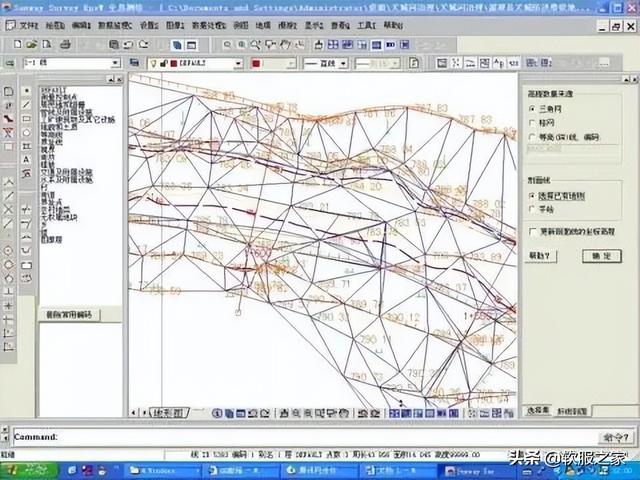Collapse the right panel using its arrow button
Viewport: 640px width, 480px height.
(626, 79)
